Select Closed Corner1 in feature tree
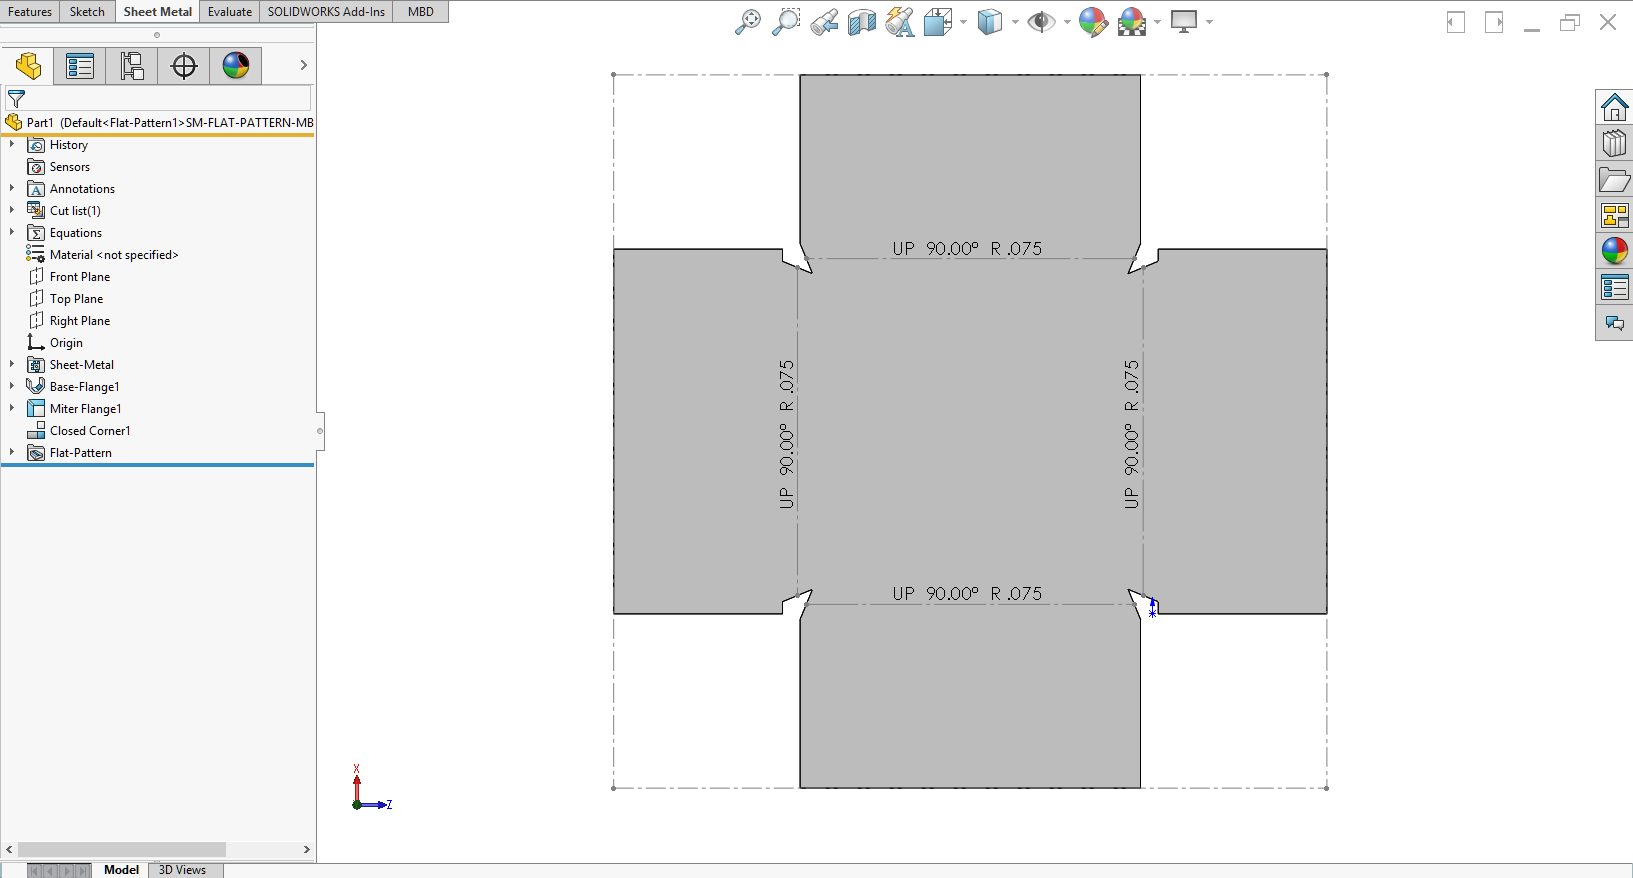1633x878 pixels. (90, 431)
